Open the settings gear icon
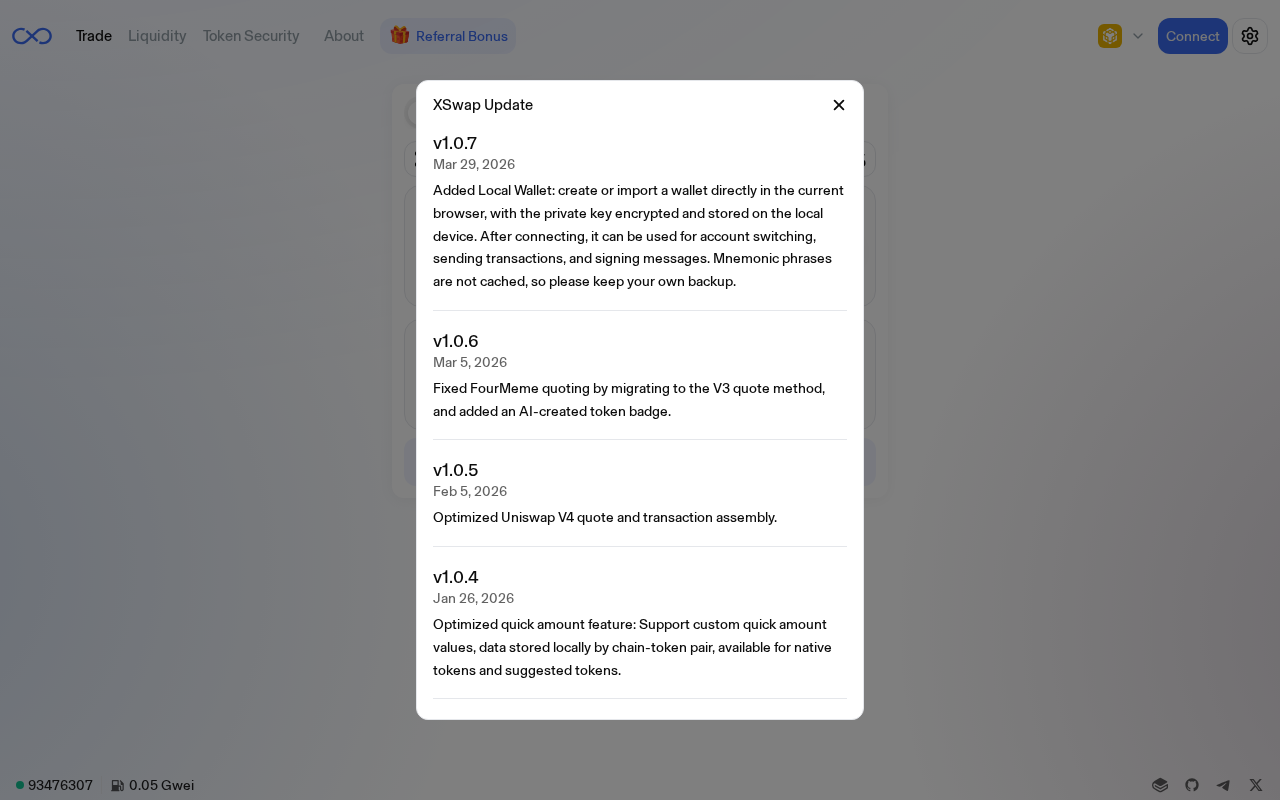Screen dimensions: 1280x800 point(1250,36)
